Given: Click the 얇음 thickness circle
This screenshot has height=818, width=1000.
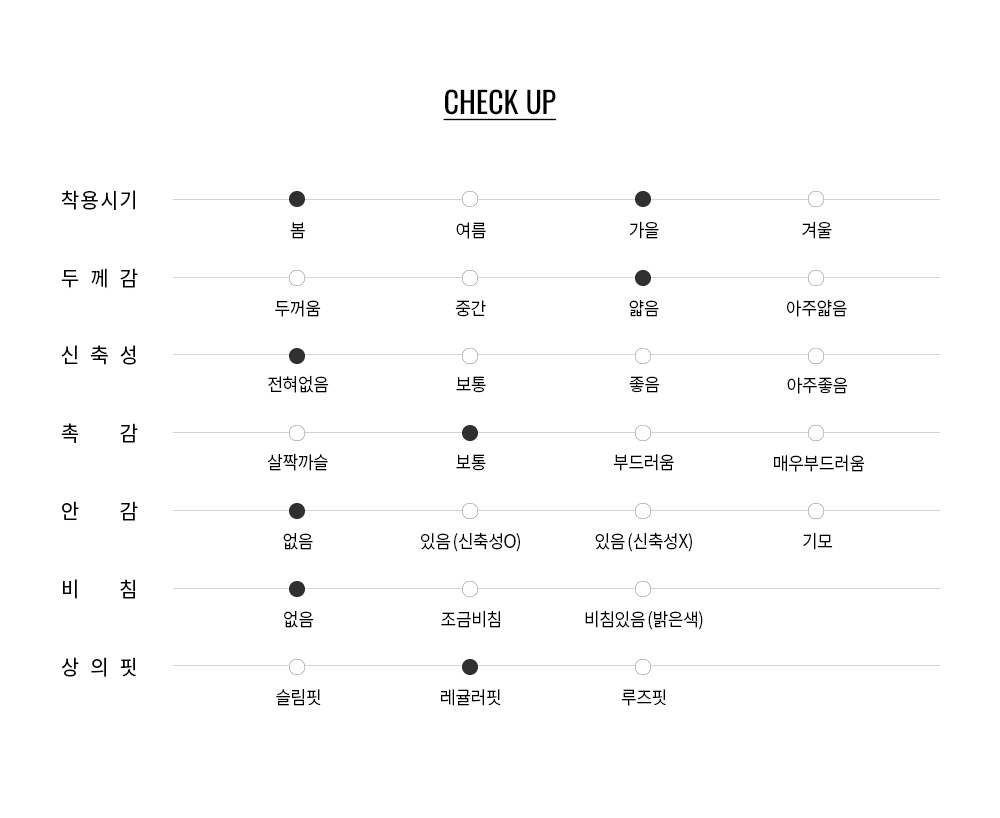Looking at the screenshot, I should pos(643,278).
